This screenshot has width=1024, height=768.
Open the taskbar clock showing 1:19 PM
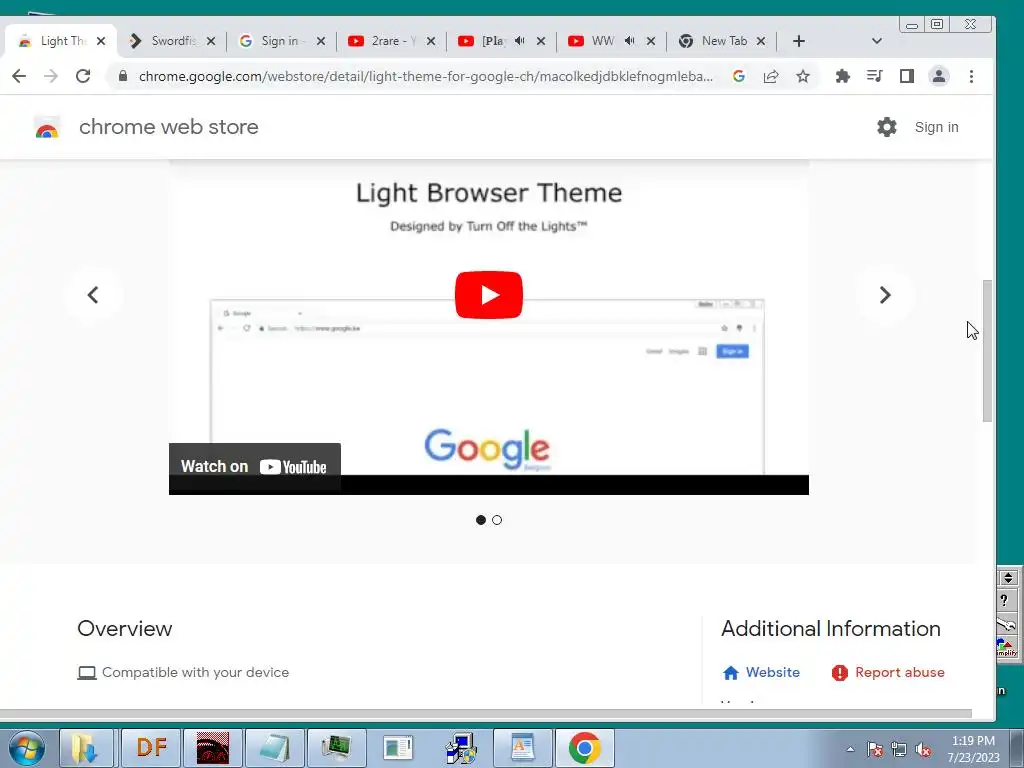click(973, 749)
